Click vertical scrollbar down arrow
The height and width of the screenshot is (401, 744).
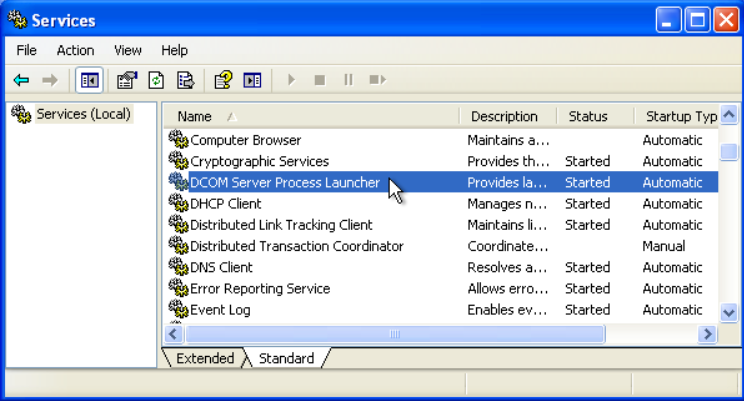coord(729,312)
